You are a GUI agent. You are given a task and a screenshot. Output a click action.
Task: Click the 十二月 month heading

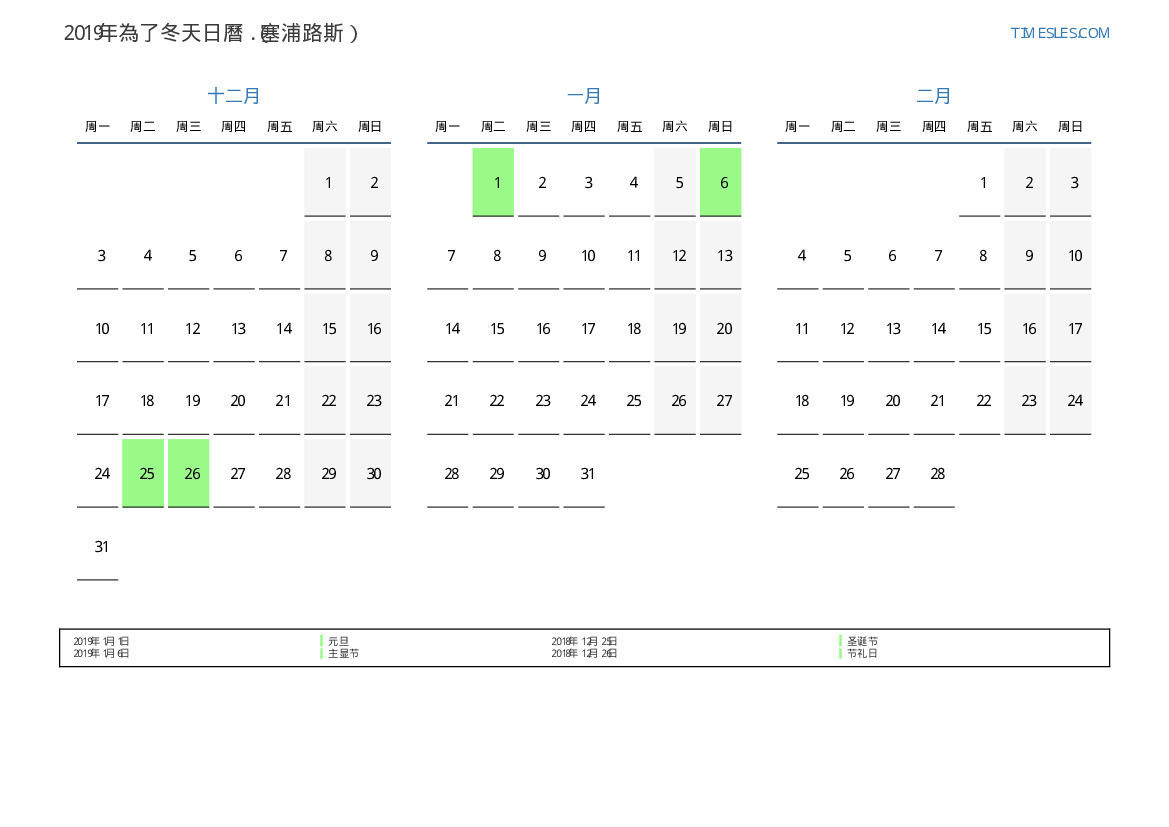click(234, 96)
